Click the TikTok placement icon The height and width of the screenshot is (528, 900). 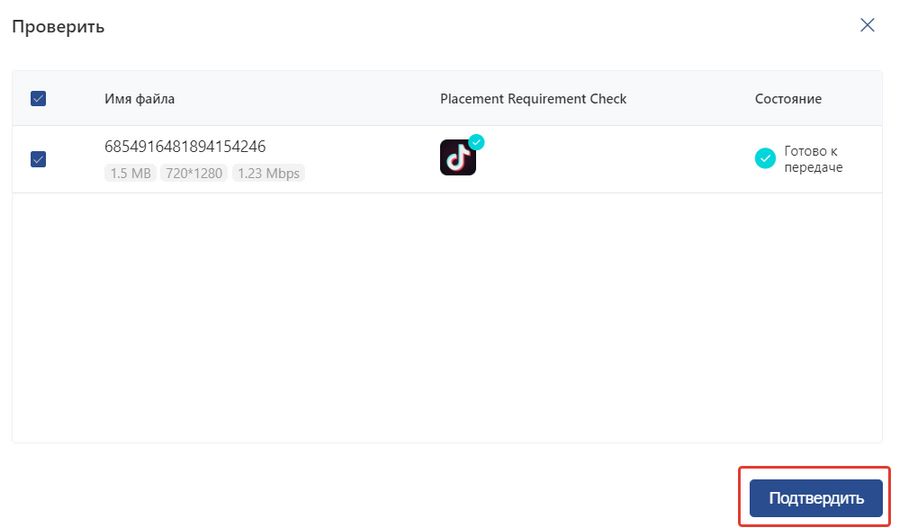click(x=458, y=157)
